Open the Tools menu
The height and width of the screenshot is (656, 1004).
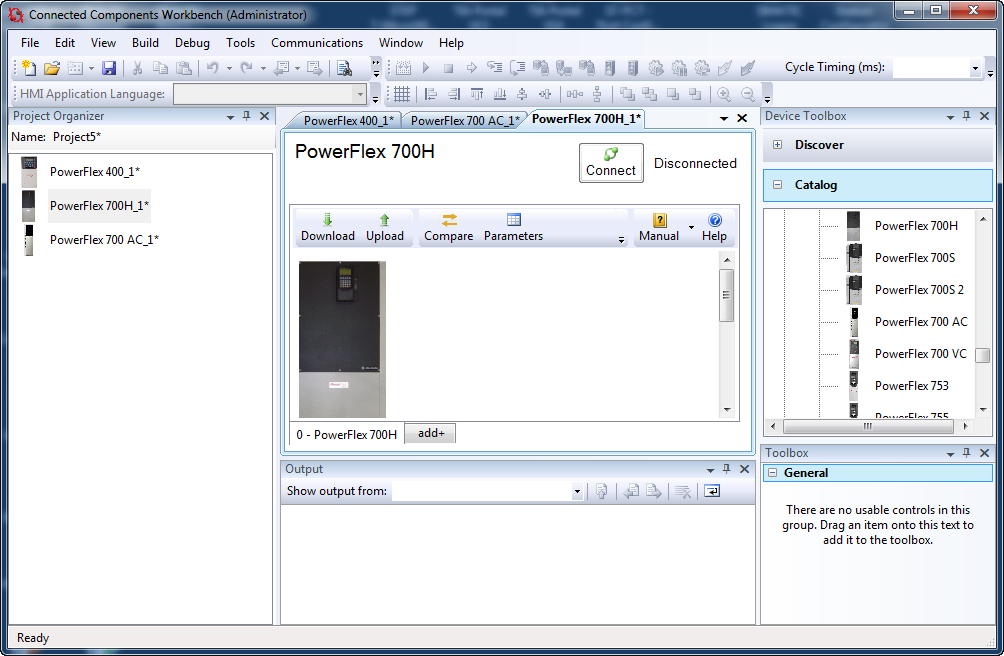point(241,43)
